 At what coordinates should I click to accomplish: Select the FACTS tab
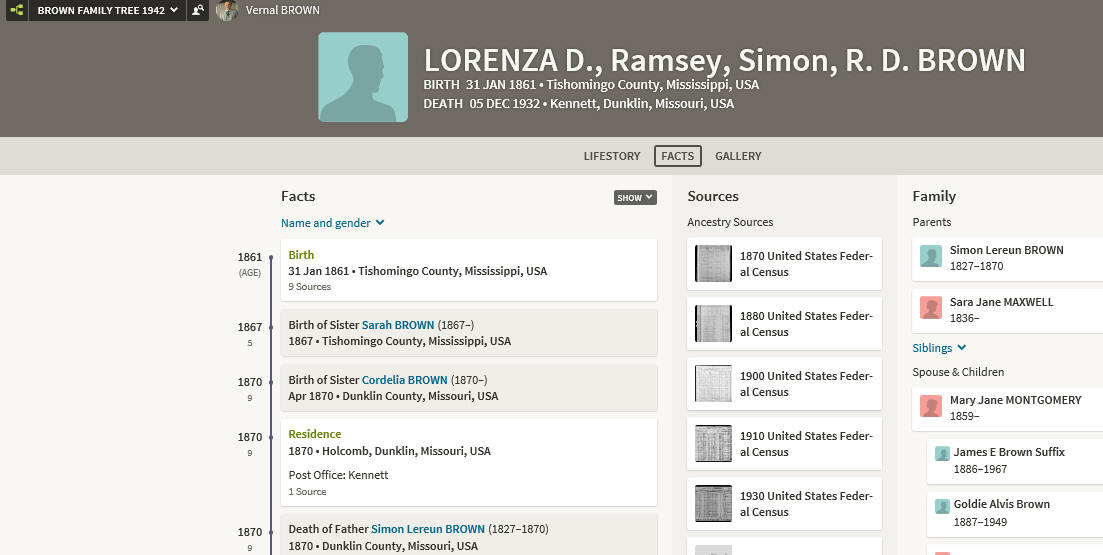[677, 156]
